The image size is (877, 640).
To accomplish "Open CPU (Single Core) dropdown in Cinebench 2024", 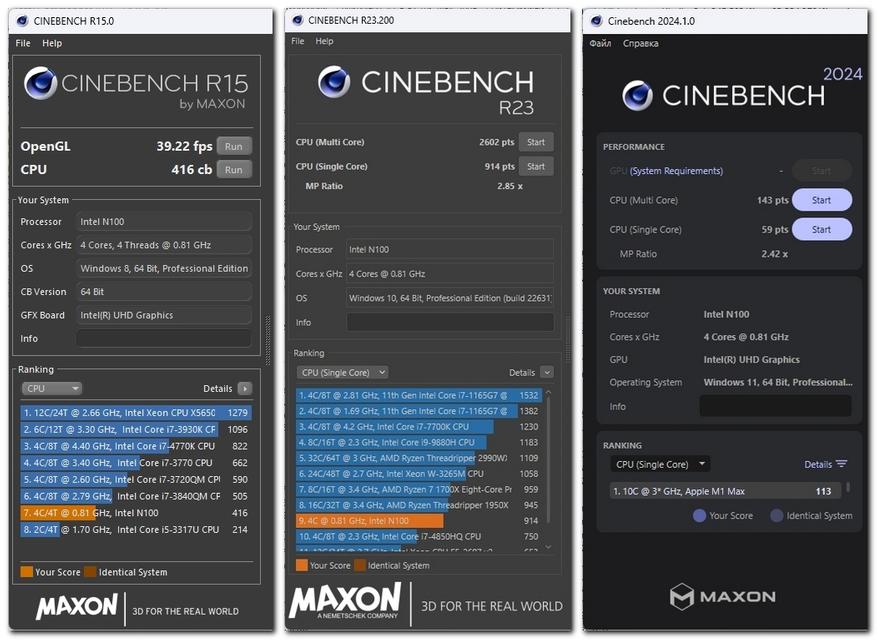I will (660, 464).
